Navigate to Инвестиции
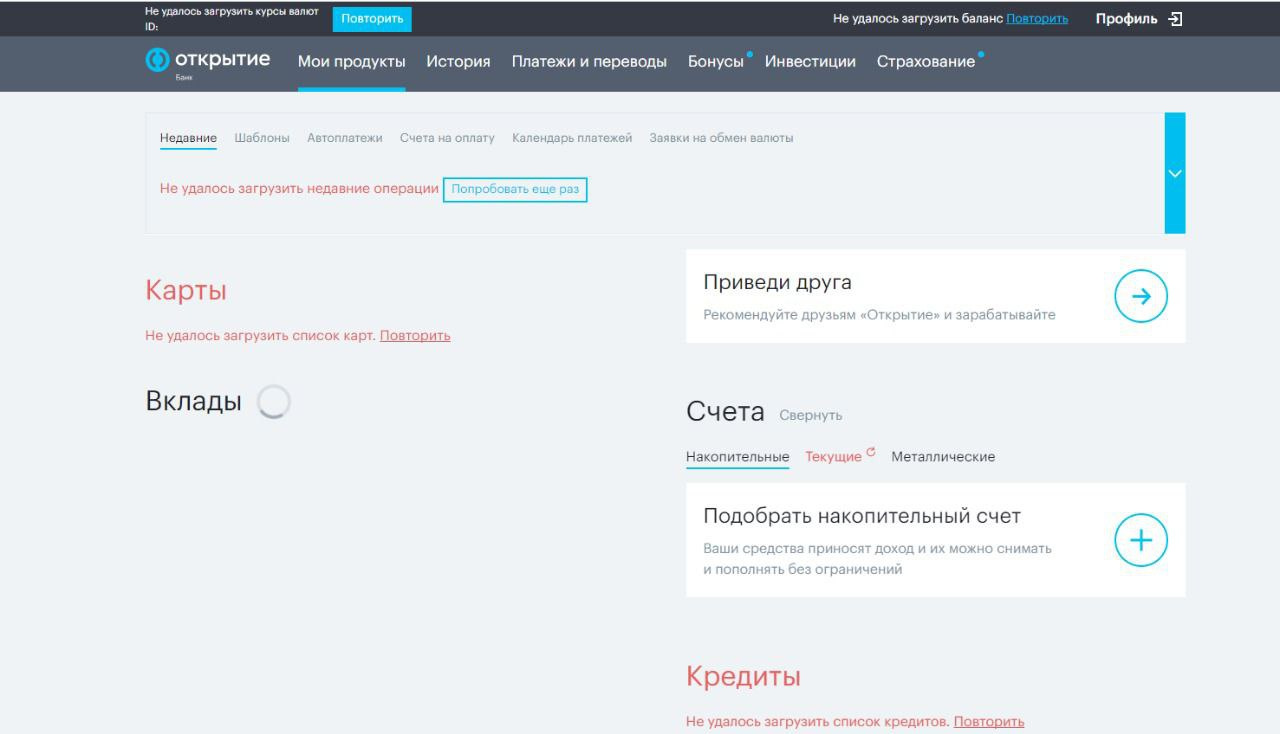The width and height of the screenshot is (1280, 734). 810,62
